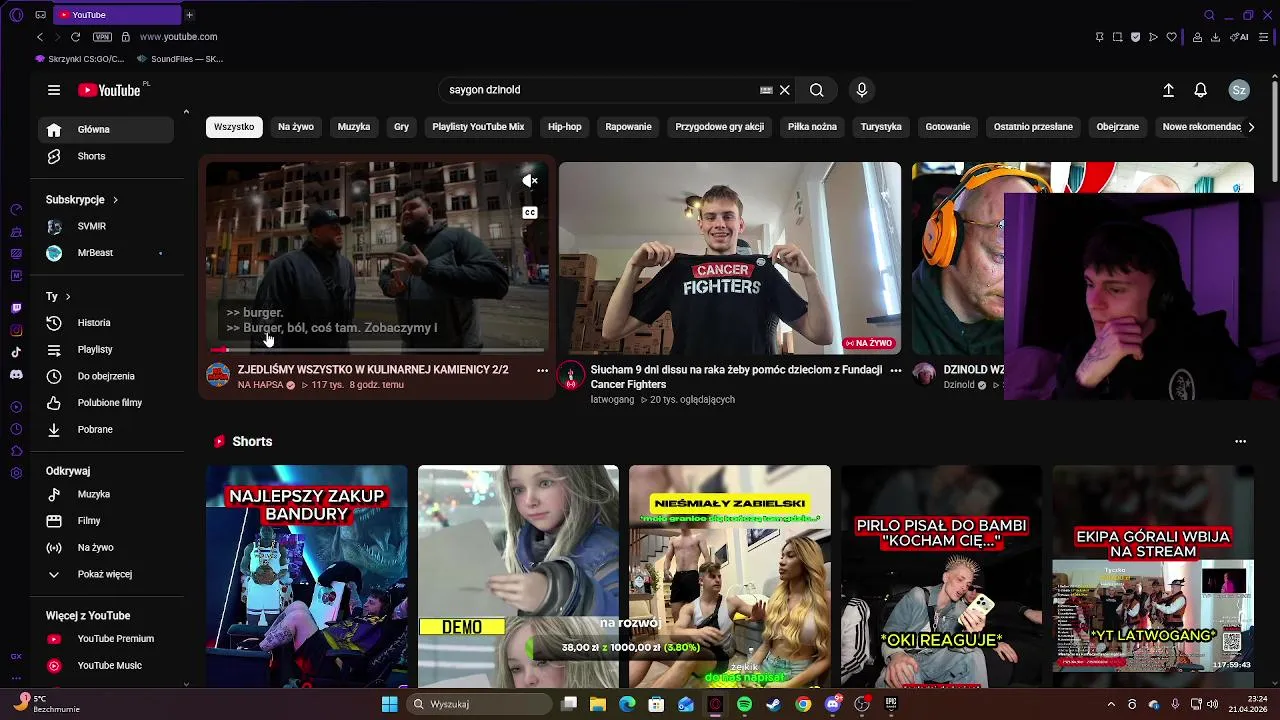Expand the Subskrypcje section

tap(82, 200)
